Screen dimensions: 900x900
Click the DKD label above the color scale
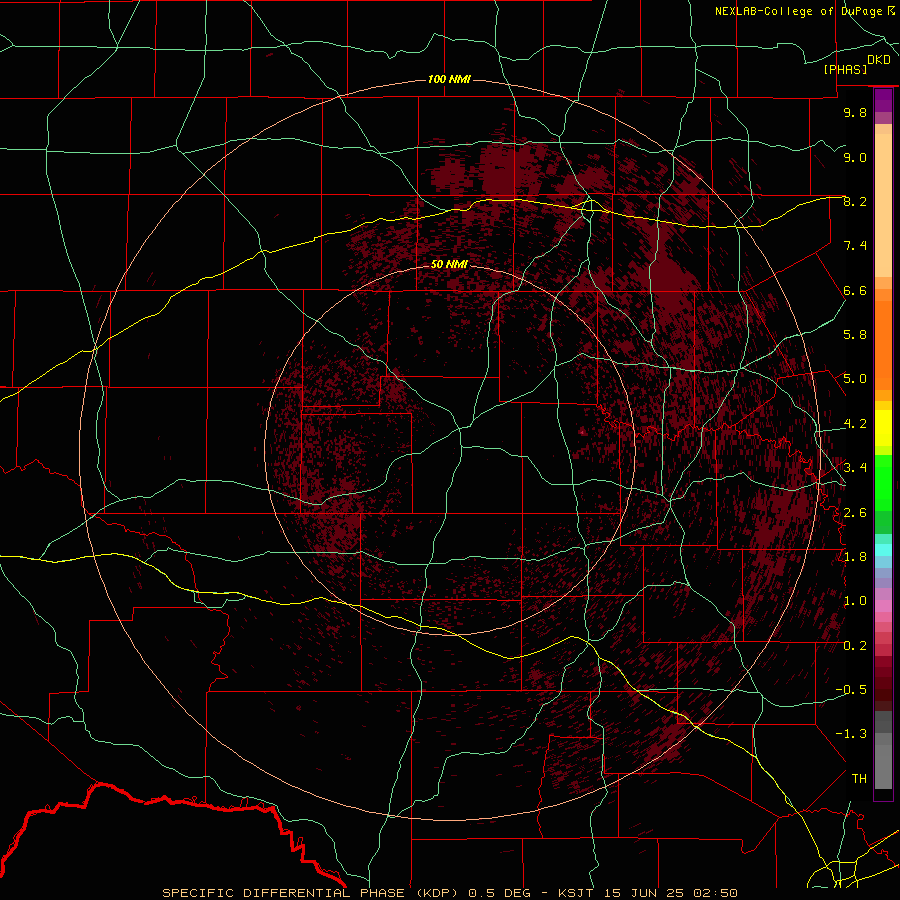tap(879, 60)
